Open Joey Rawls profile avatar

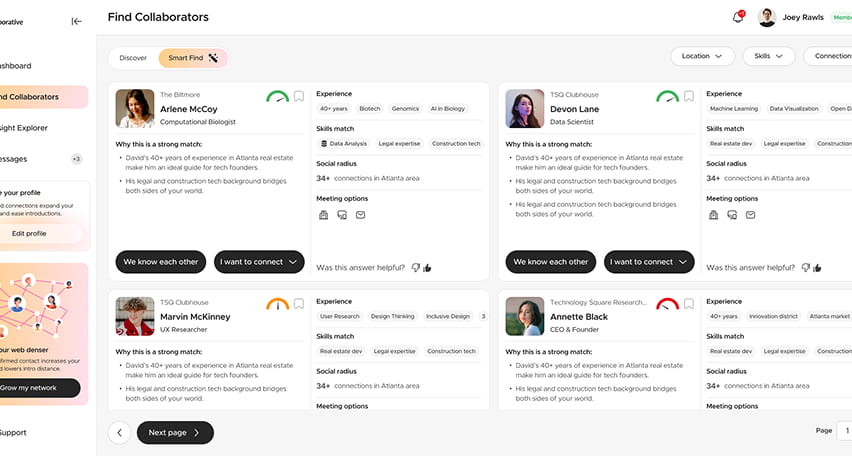pyautogui.click(x=767, y=17)
